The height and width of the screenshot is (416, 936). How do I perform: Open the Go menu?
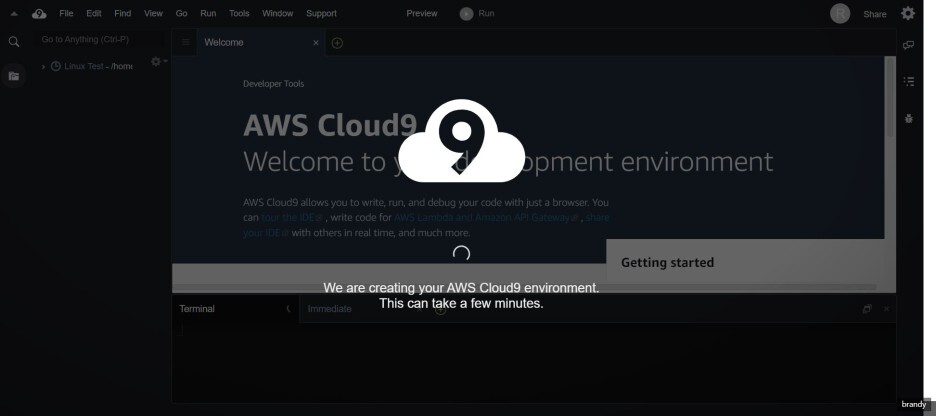(181, 13)
